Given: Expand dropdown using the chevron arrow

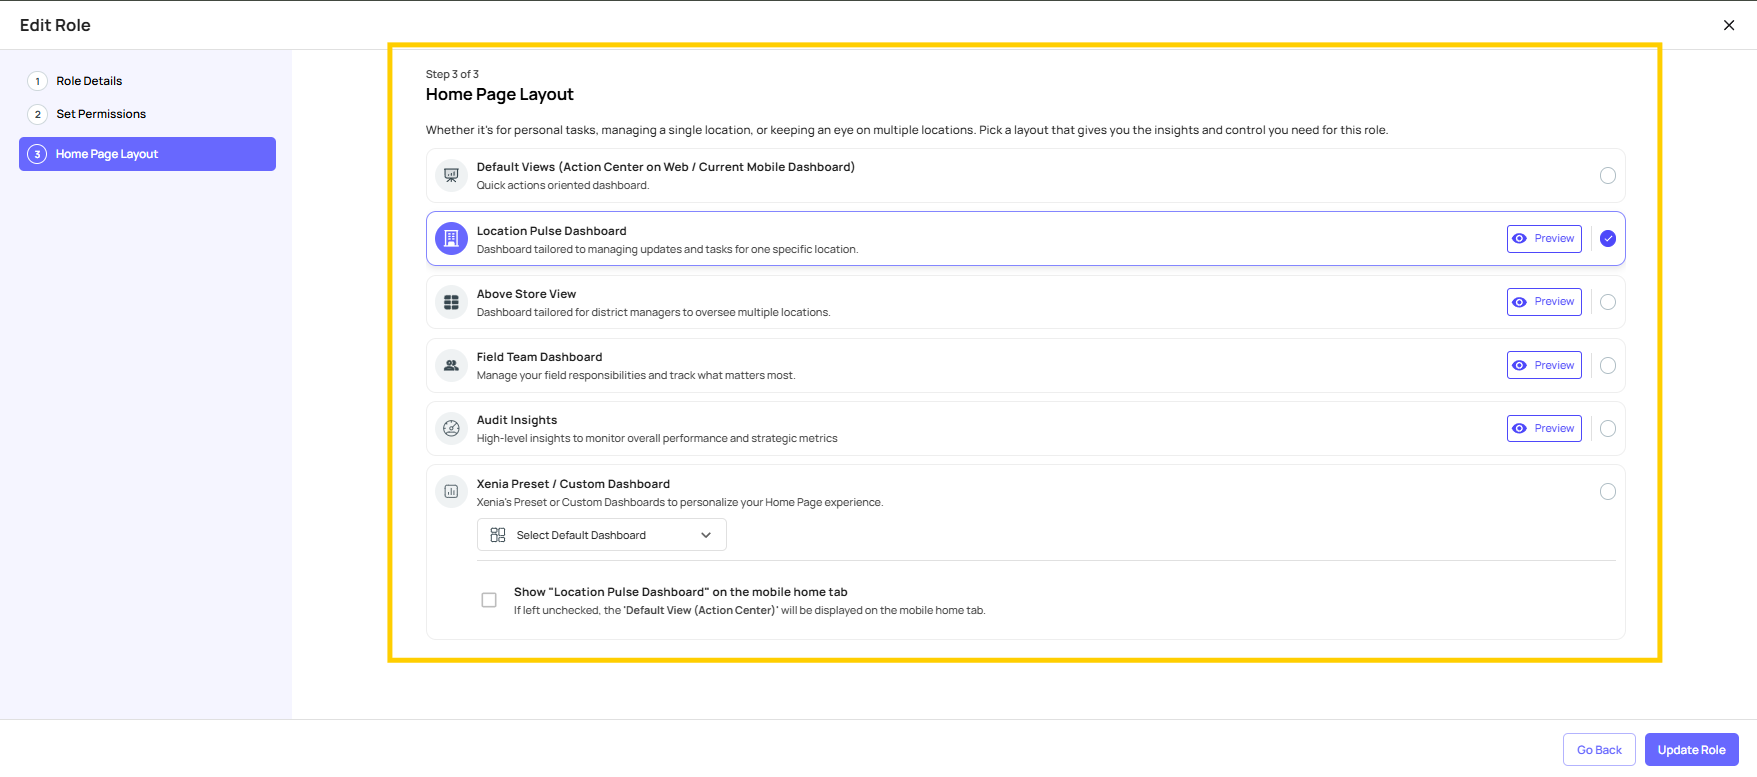Looking at the screenshot, I should [x=706, y=535].
